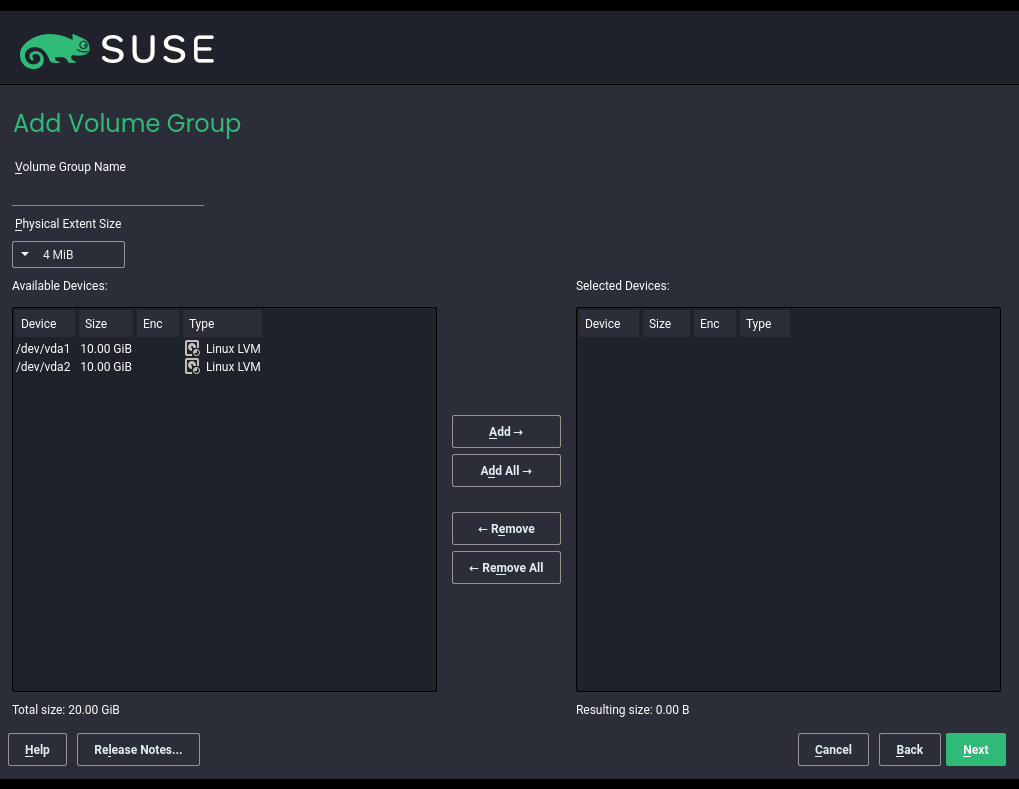
Task: Open Release Notes
Action: pos(138,750)
